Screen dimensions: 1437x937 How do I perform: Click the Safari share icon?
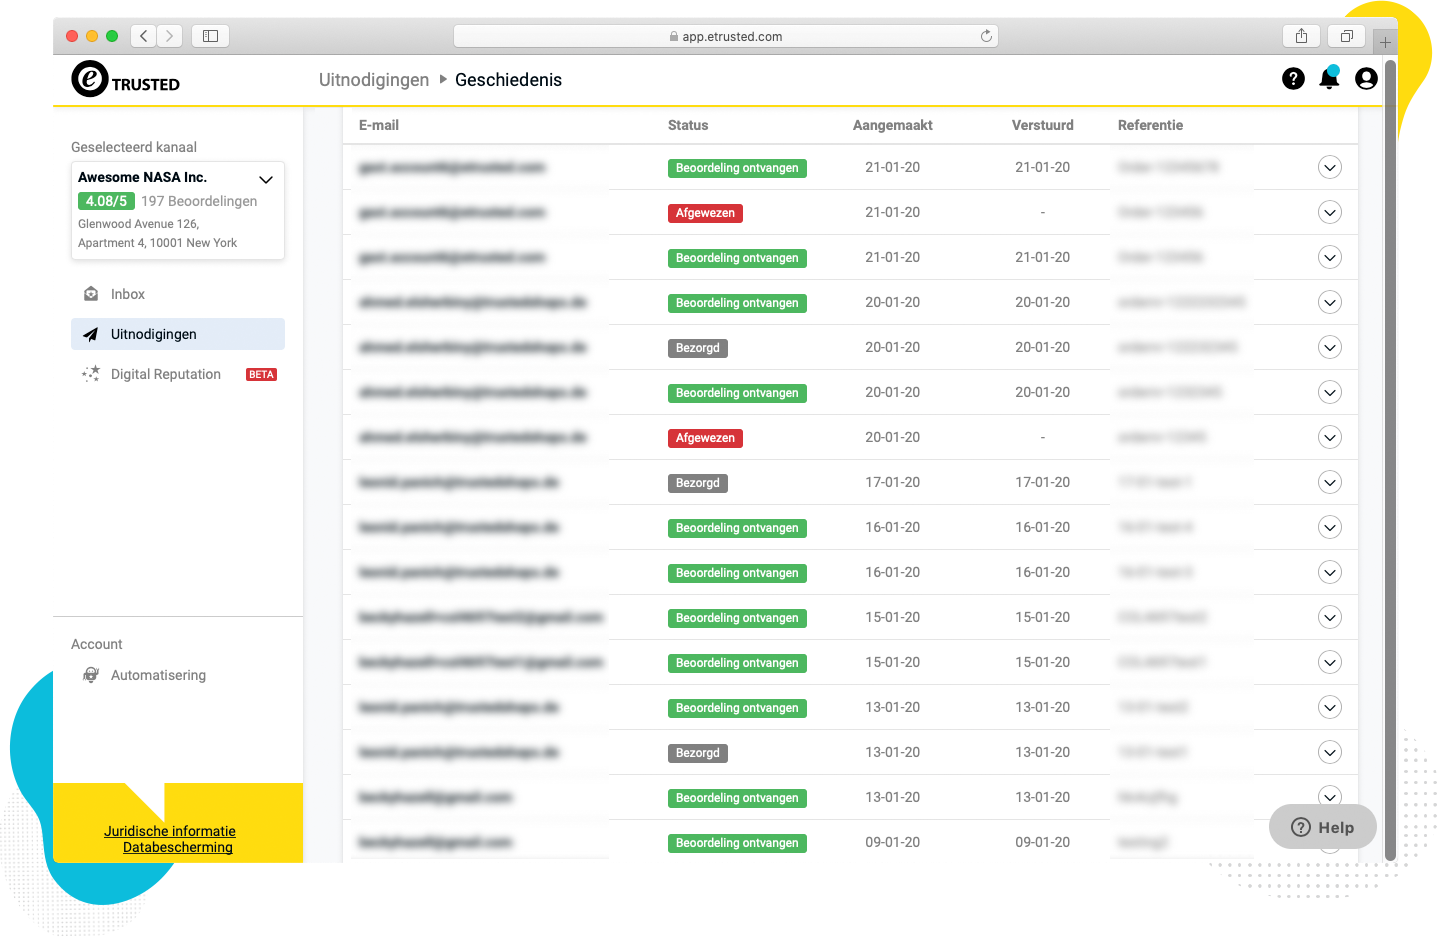click(1301, 36)
